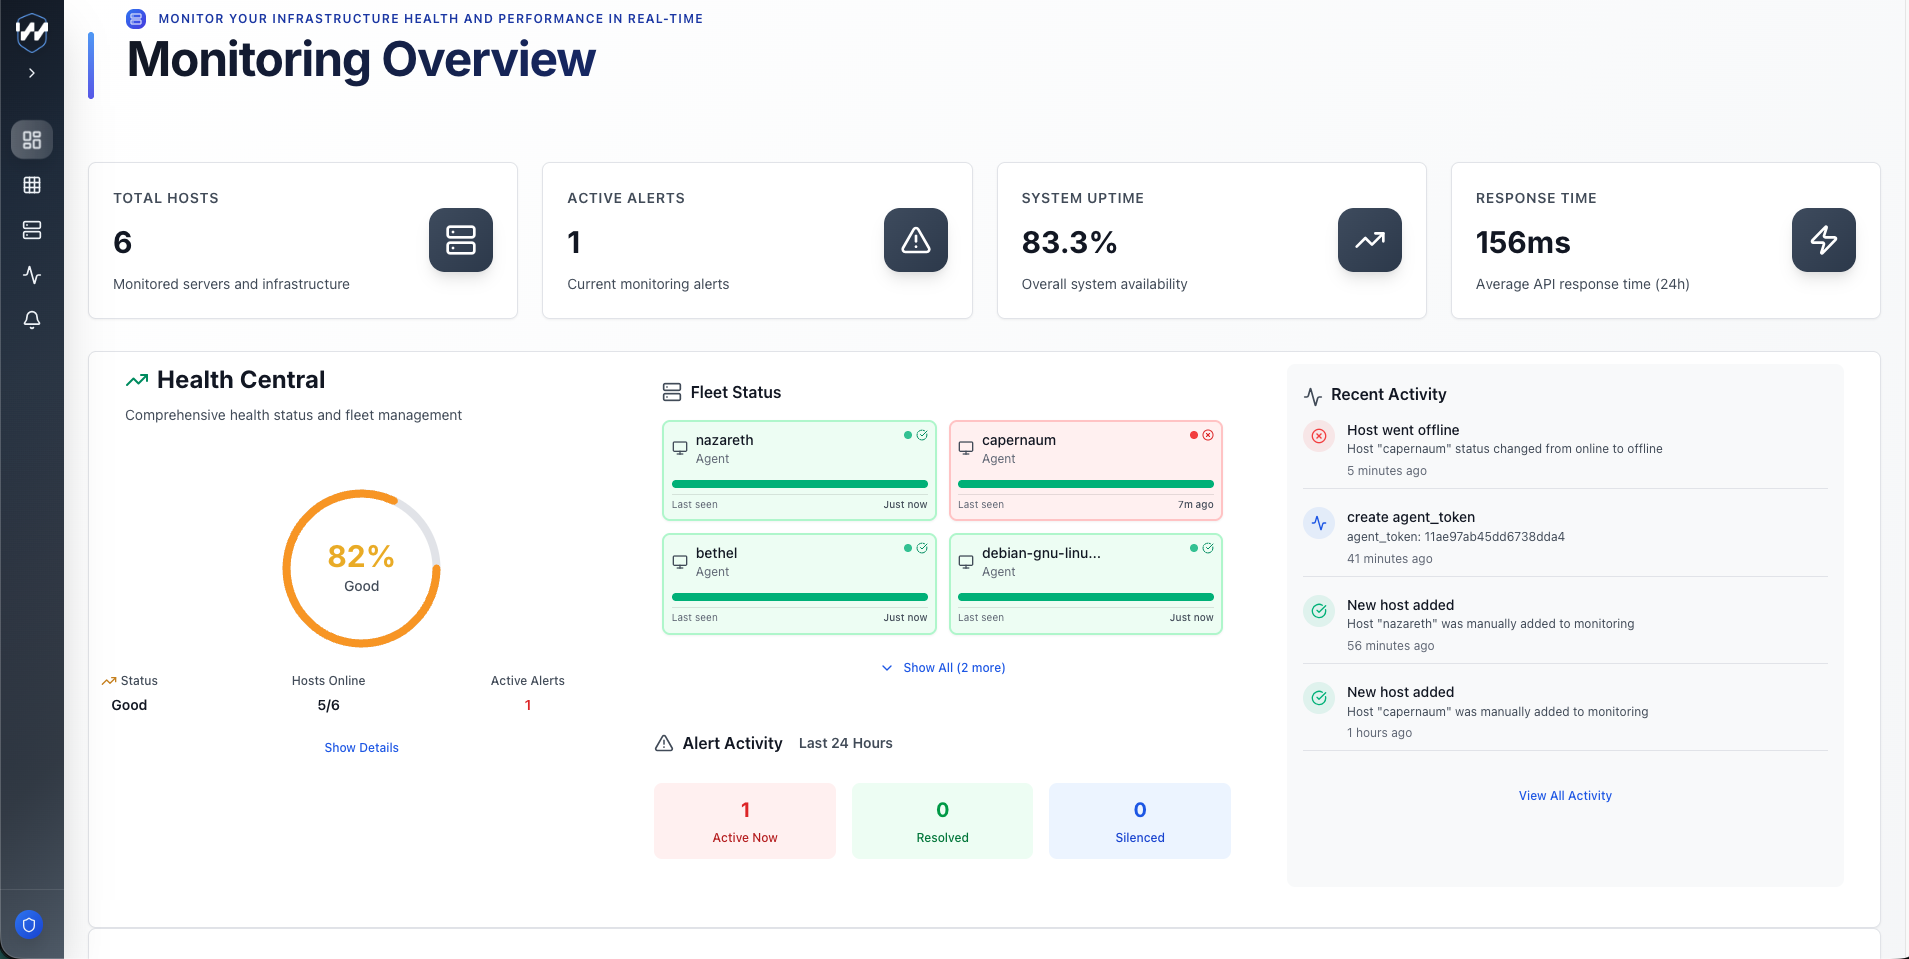Click the nazareth green health bar
1909x959 pixels.
click(x=800, y=484)
